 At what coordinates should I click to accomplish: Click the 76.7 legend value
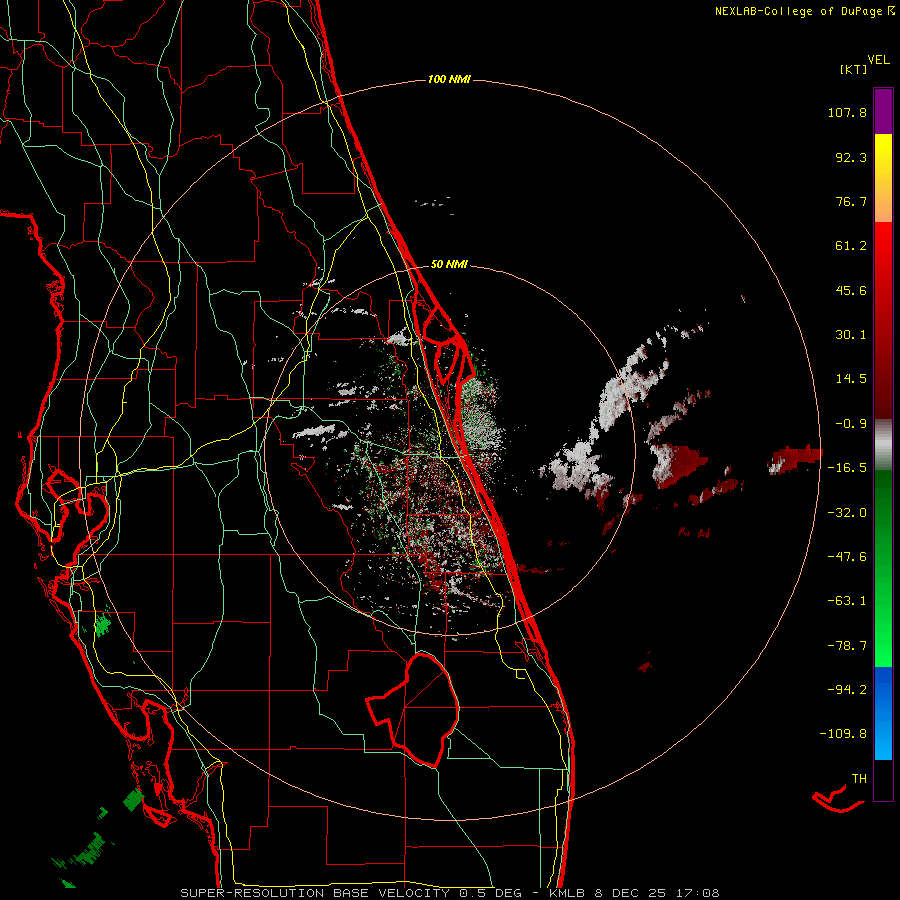click(851, 201)
